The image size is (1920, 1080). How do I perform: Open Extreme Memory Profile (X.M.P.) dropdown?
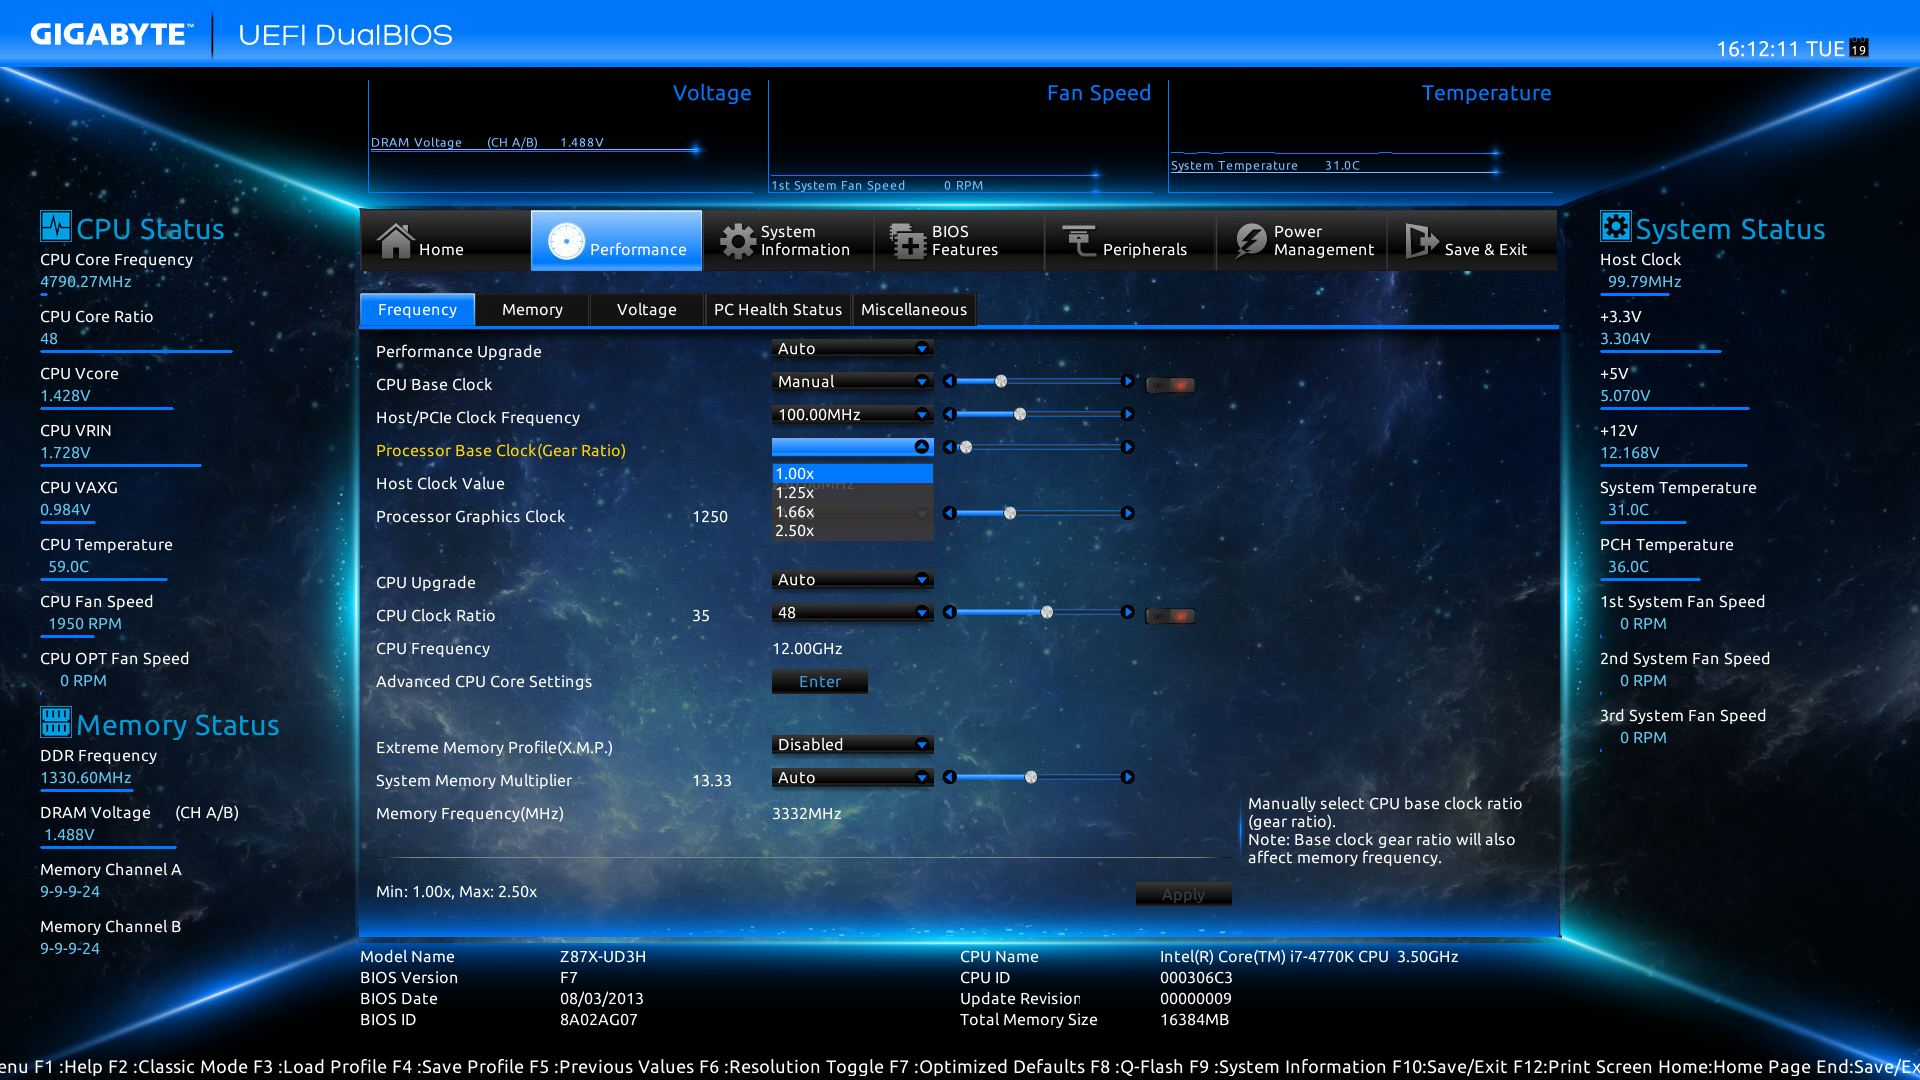pyautogui.click(x=852, y=744)
